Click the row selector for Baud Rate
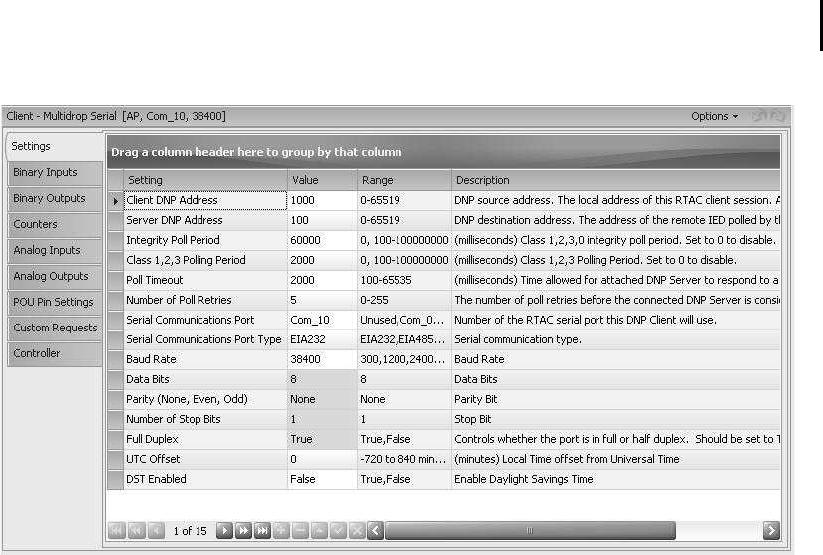 click(x=115, y=360)
